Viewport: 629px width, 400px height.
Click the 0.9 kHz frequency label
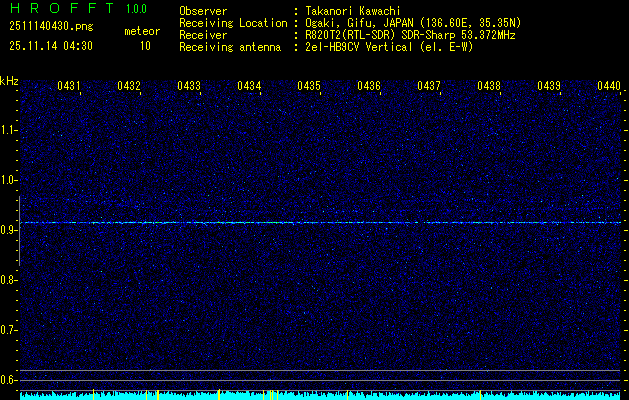pyautogui.click(x=8, y=230)
